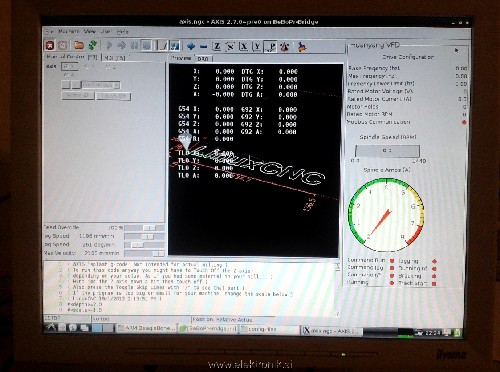Open the Machine menu
Image resolution: width=500 pixels, height=372 pixels.
69,31
